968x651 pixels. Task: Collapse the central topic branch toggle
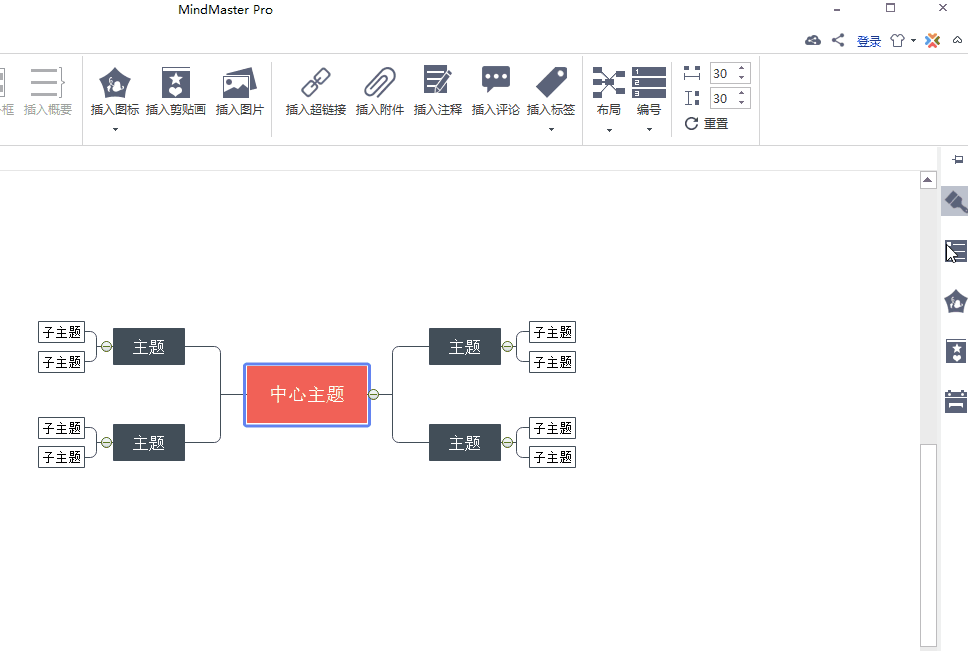tap(373, 394)
